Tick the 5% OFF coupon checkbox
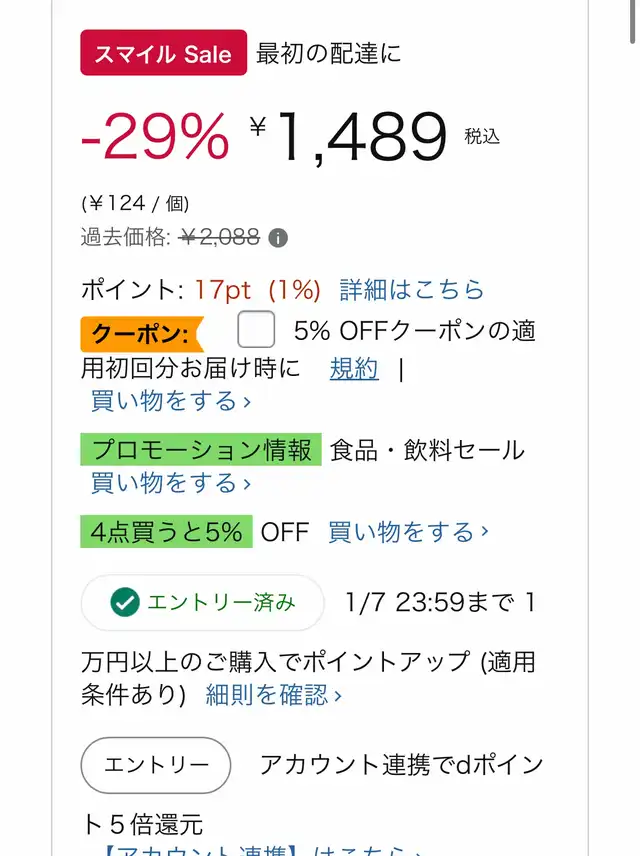 coord(256,330)
